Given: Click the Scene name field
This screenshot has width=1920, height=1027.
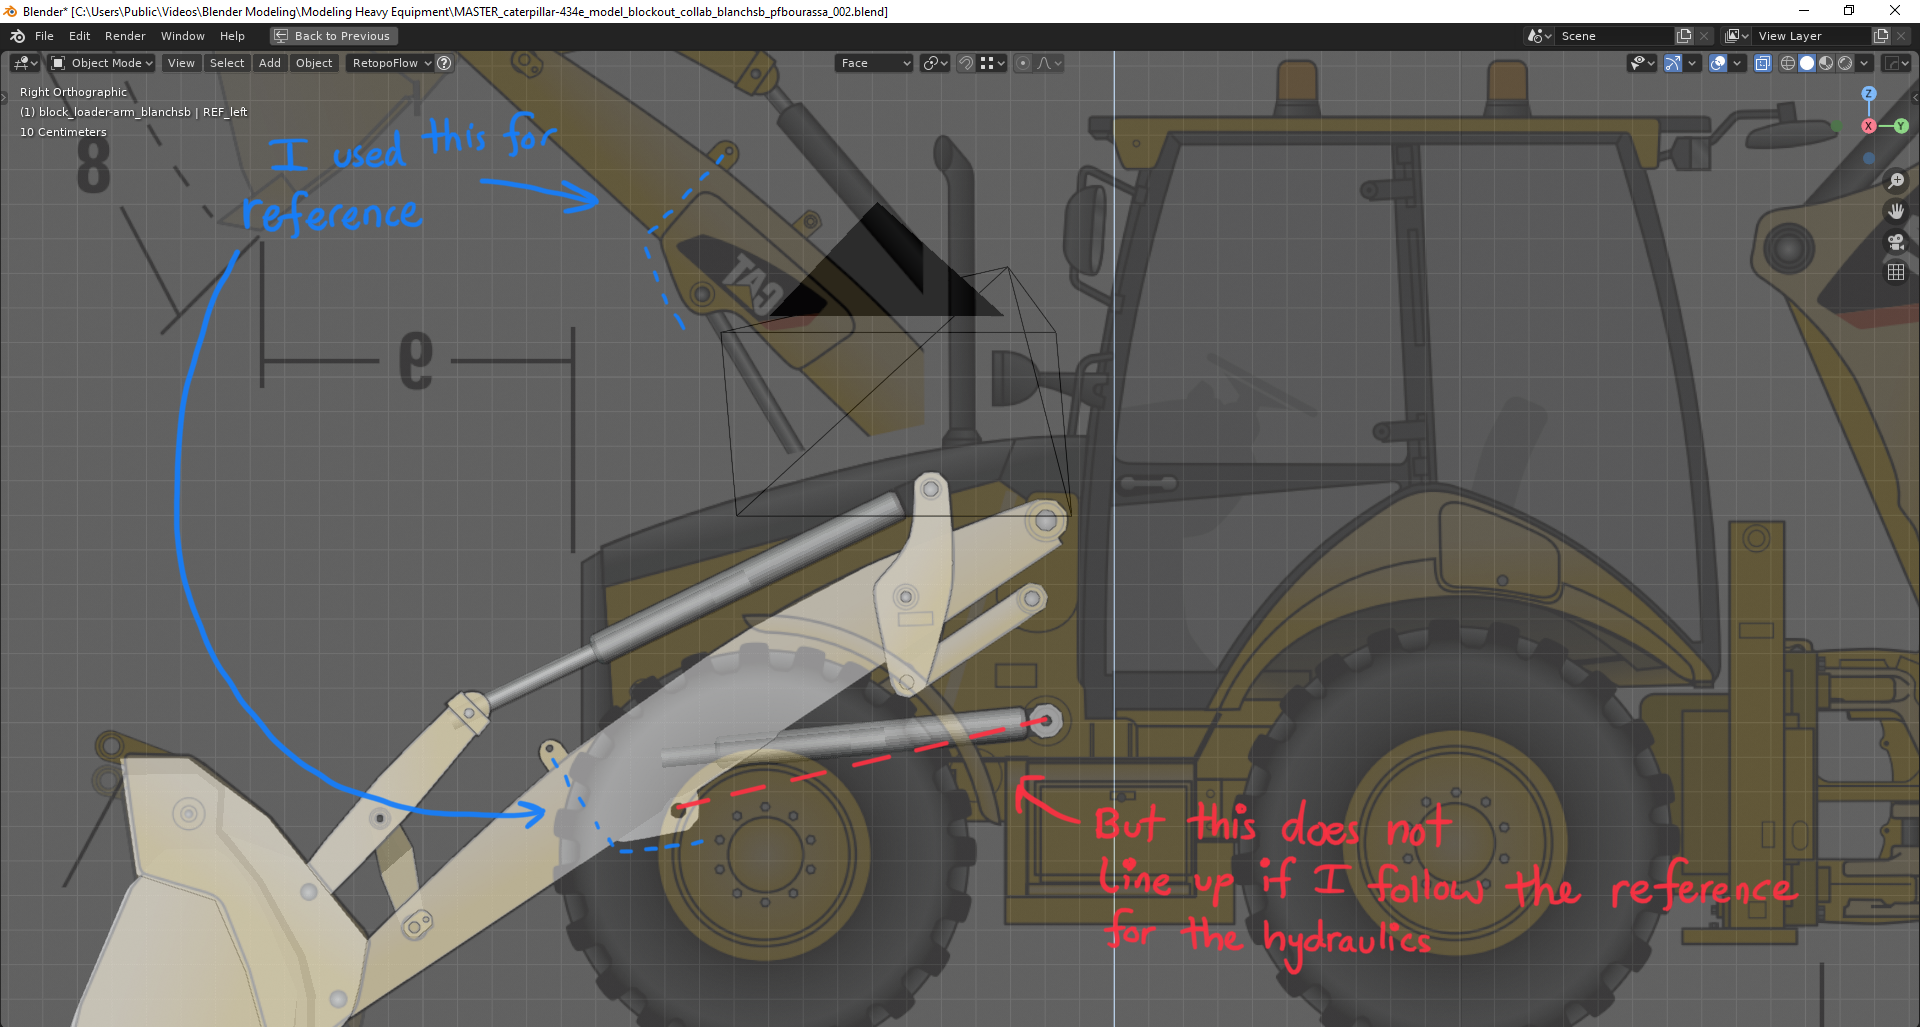Looking at the screenshot, I should click(1614, 36).
